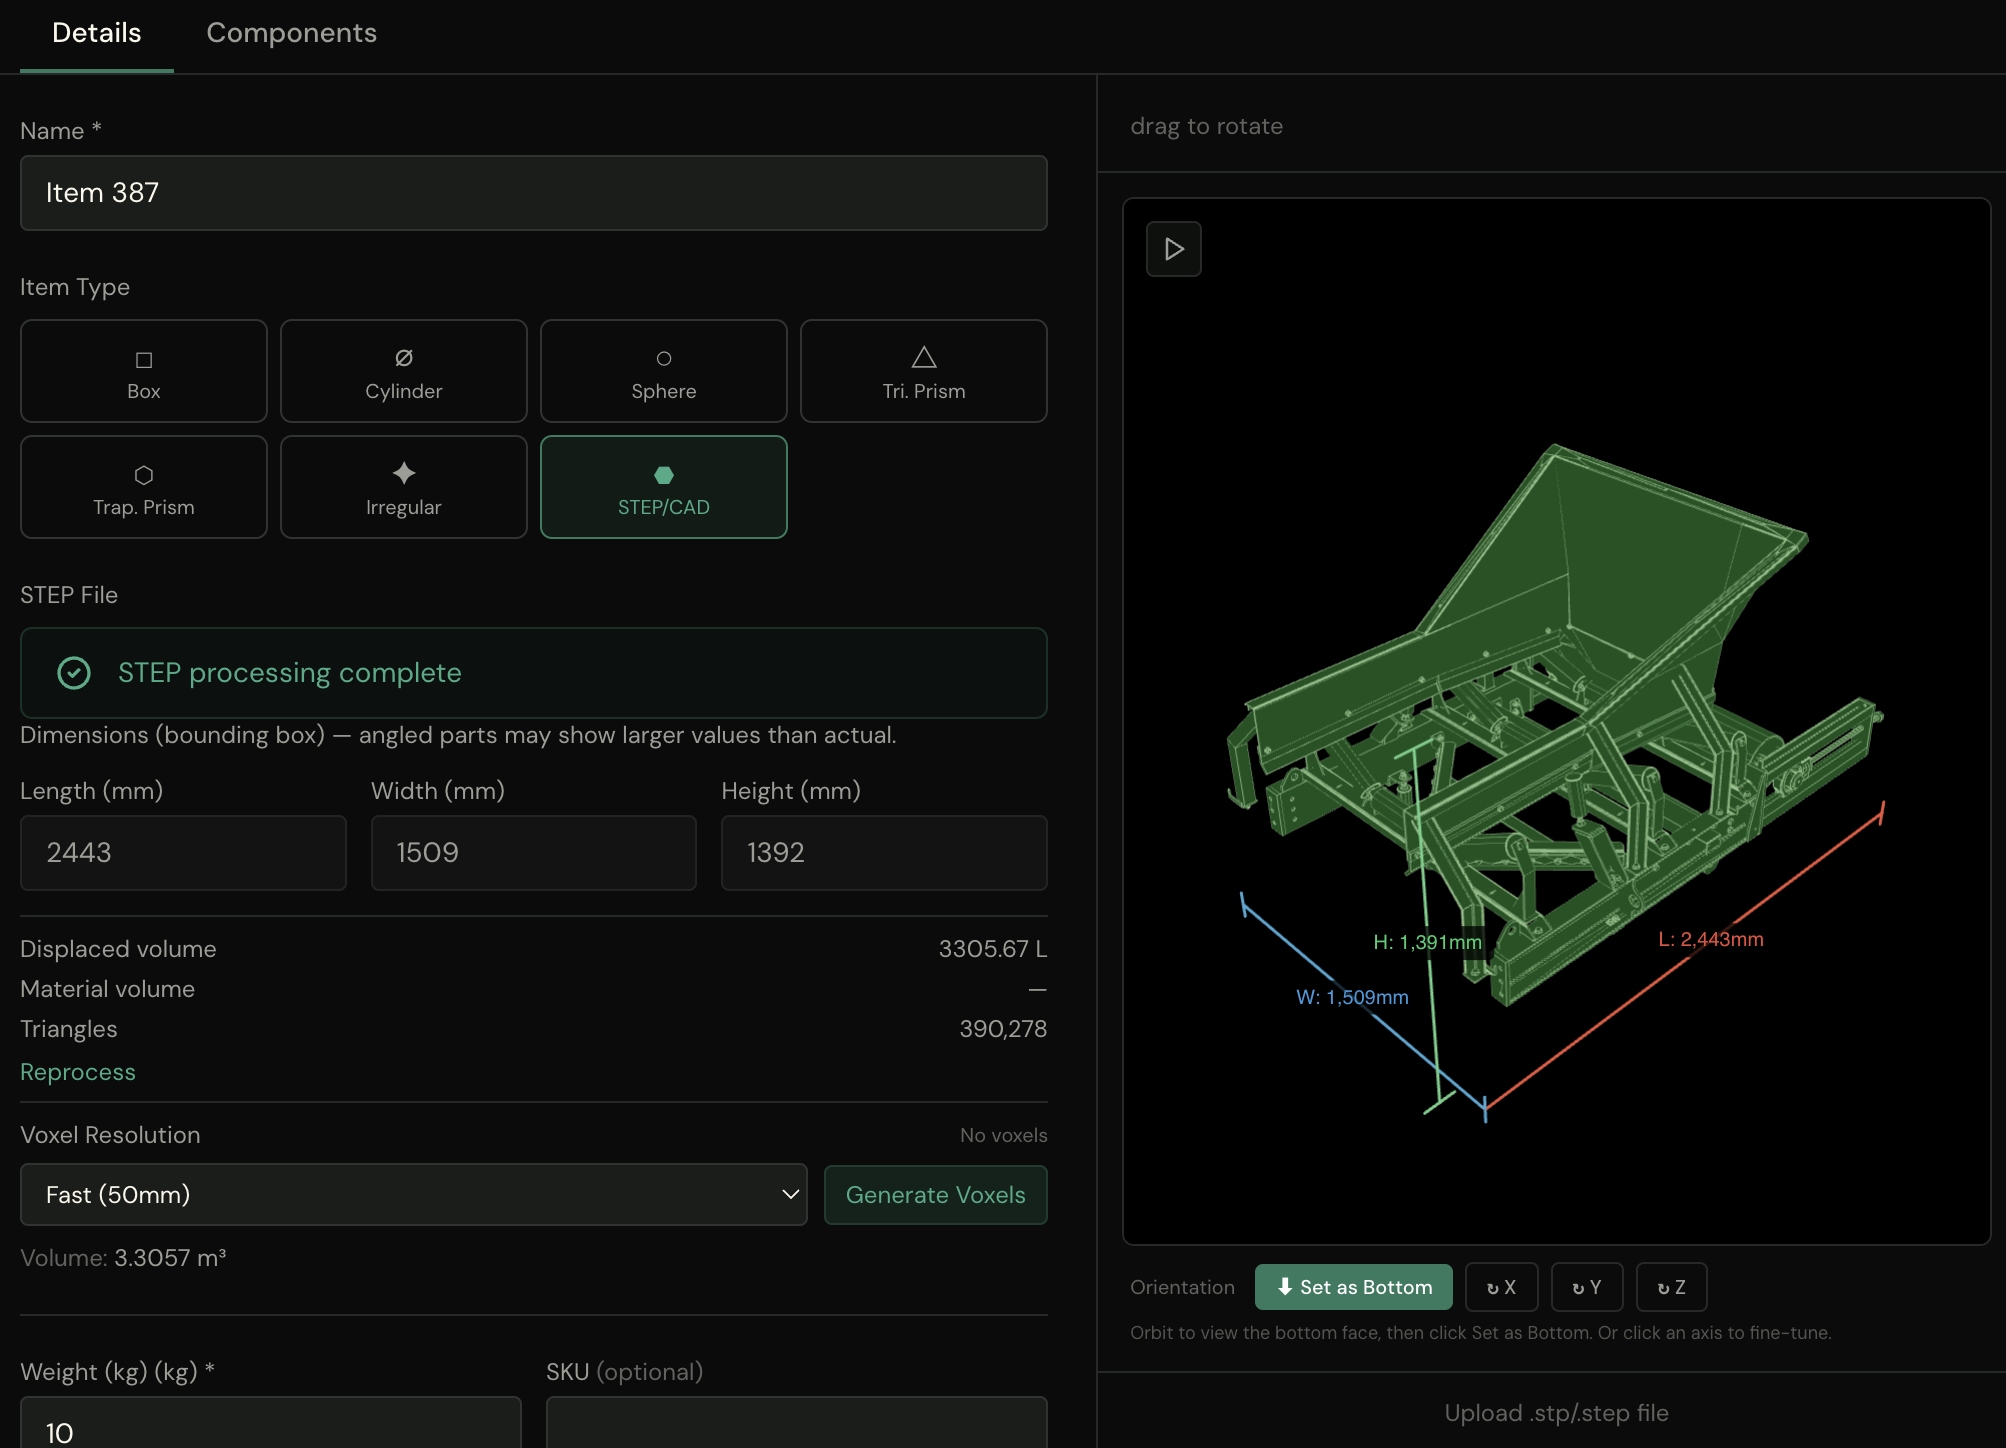Image resolution: width=2006 pixels, height=1448 pixels.
Task: Click the L: 2,443mm dimension label
Action: [x=1711, y=939]
